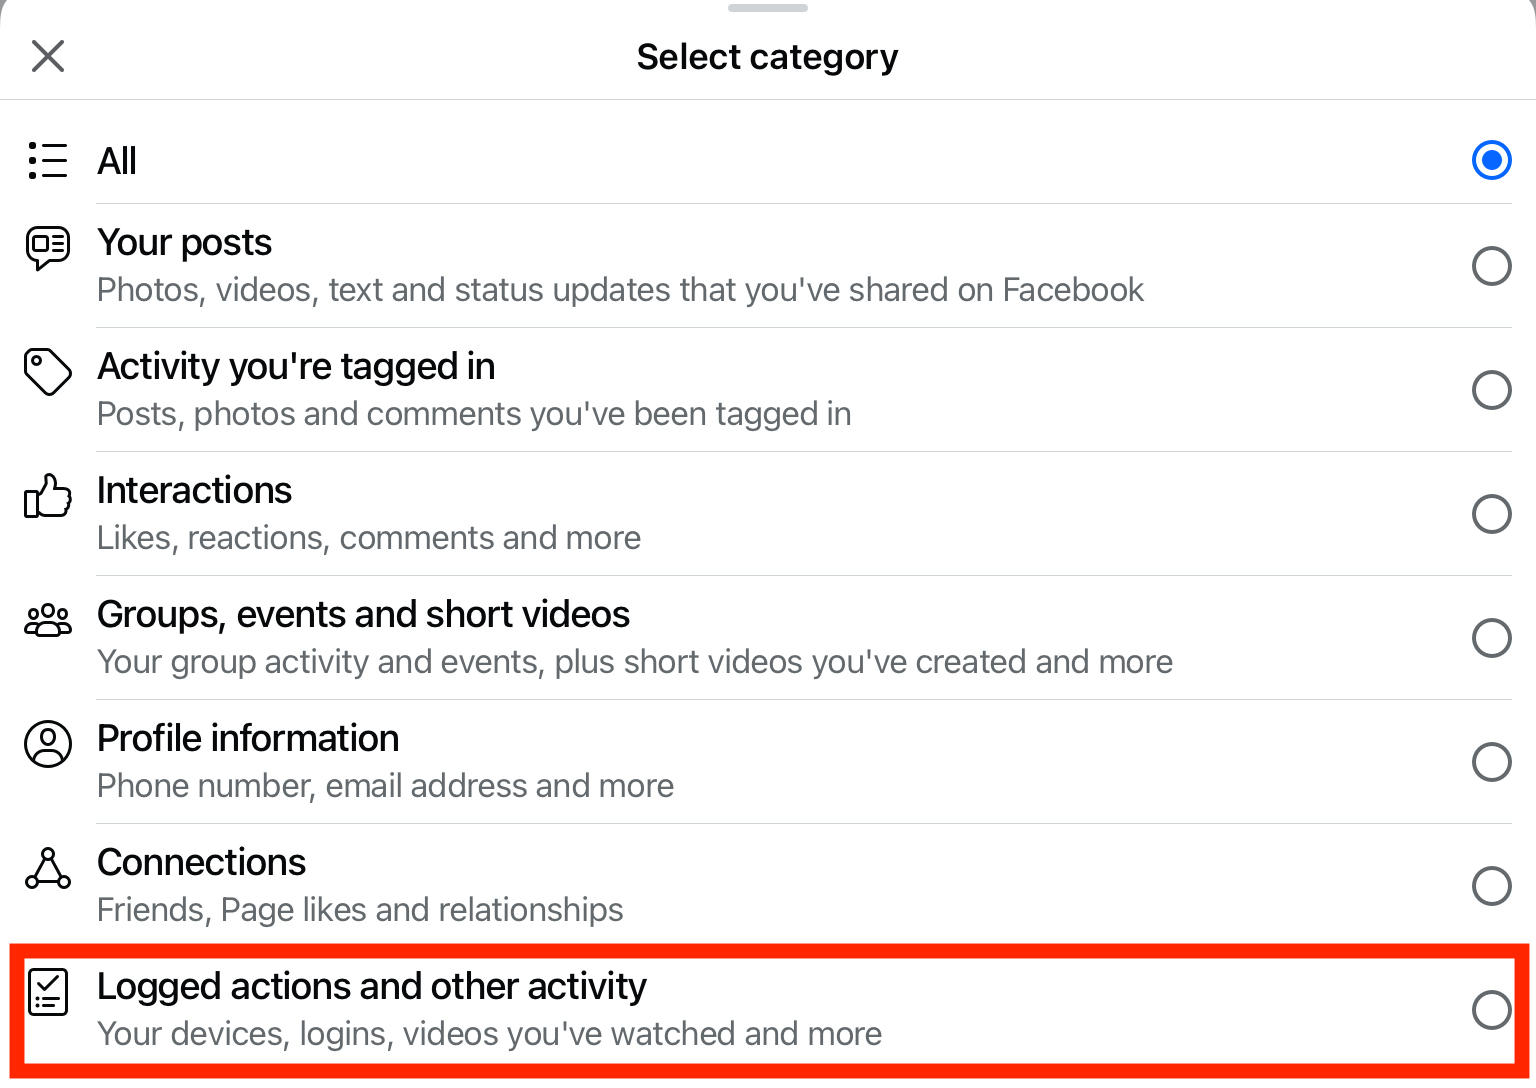The width and height of the screenshot is (1536, 1088).
Task: Tap the sheet drag handle at top
Action: pyautogui.click(x=767, y=8)
